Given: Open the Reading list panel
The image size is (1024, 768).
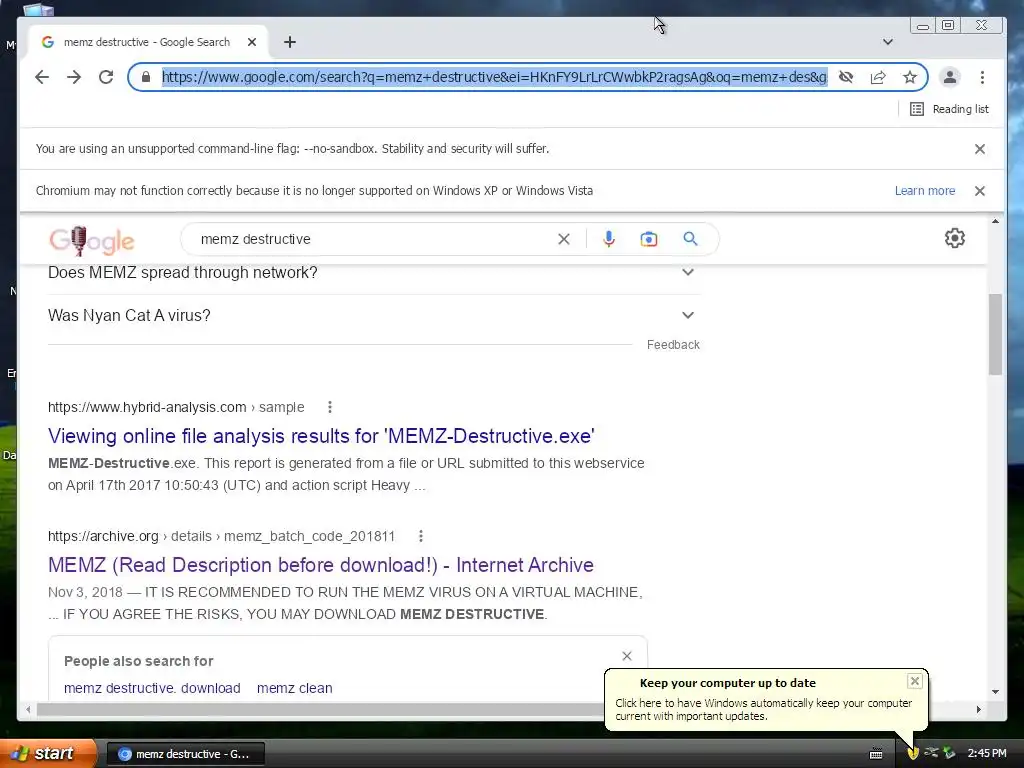Looking at the screenshot, I should pyautogui.click(x=950, y=109).
